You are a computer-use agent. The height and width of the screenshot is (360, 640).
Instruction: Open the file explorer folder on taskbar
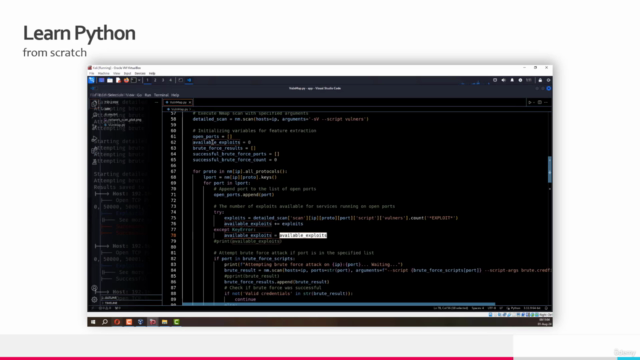(164, 322)
